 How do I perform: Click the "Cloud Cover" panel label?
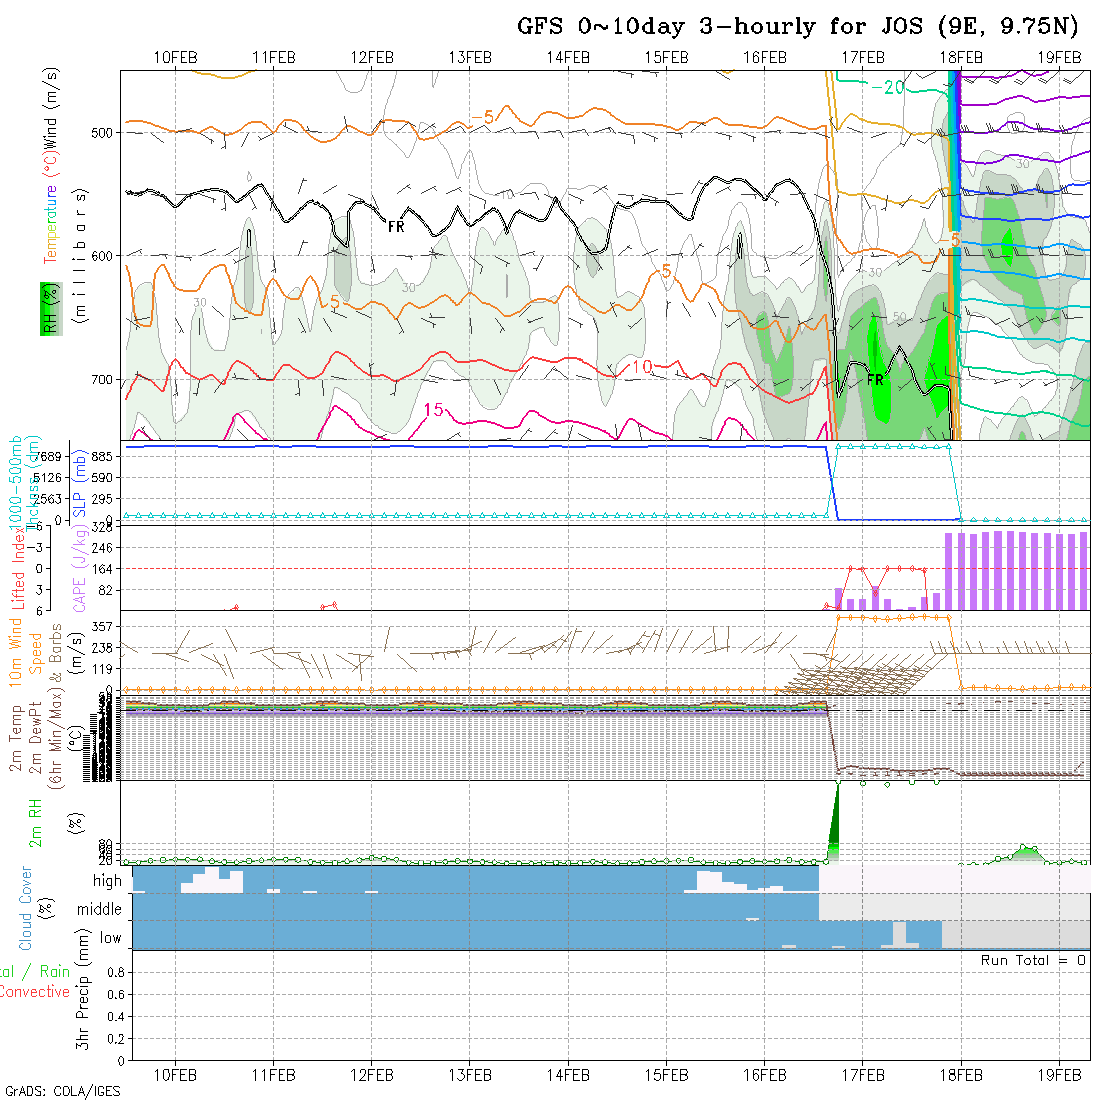click(26, 908)
